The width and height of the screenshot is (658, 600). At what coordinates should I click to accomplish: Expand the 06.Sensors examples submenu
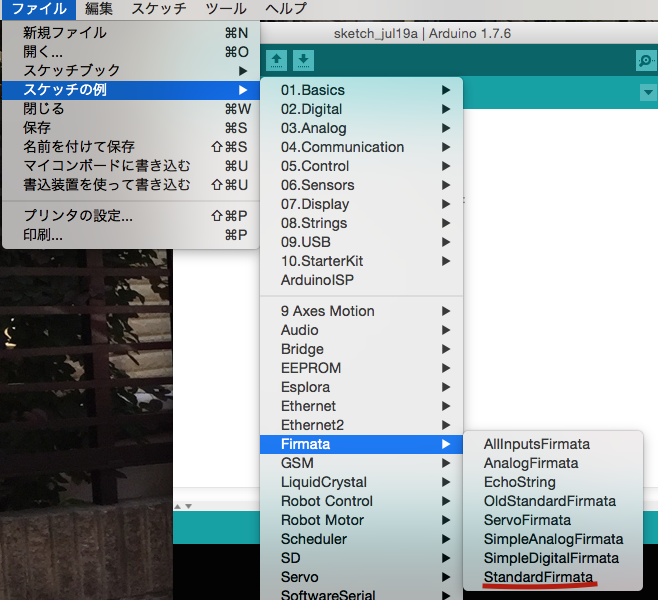(x=361, y=185)
